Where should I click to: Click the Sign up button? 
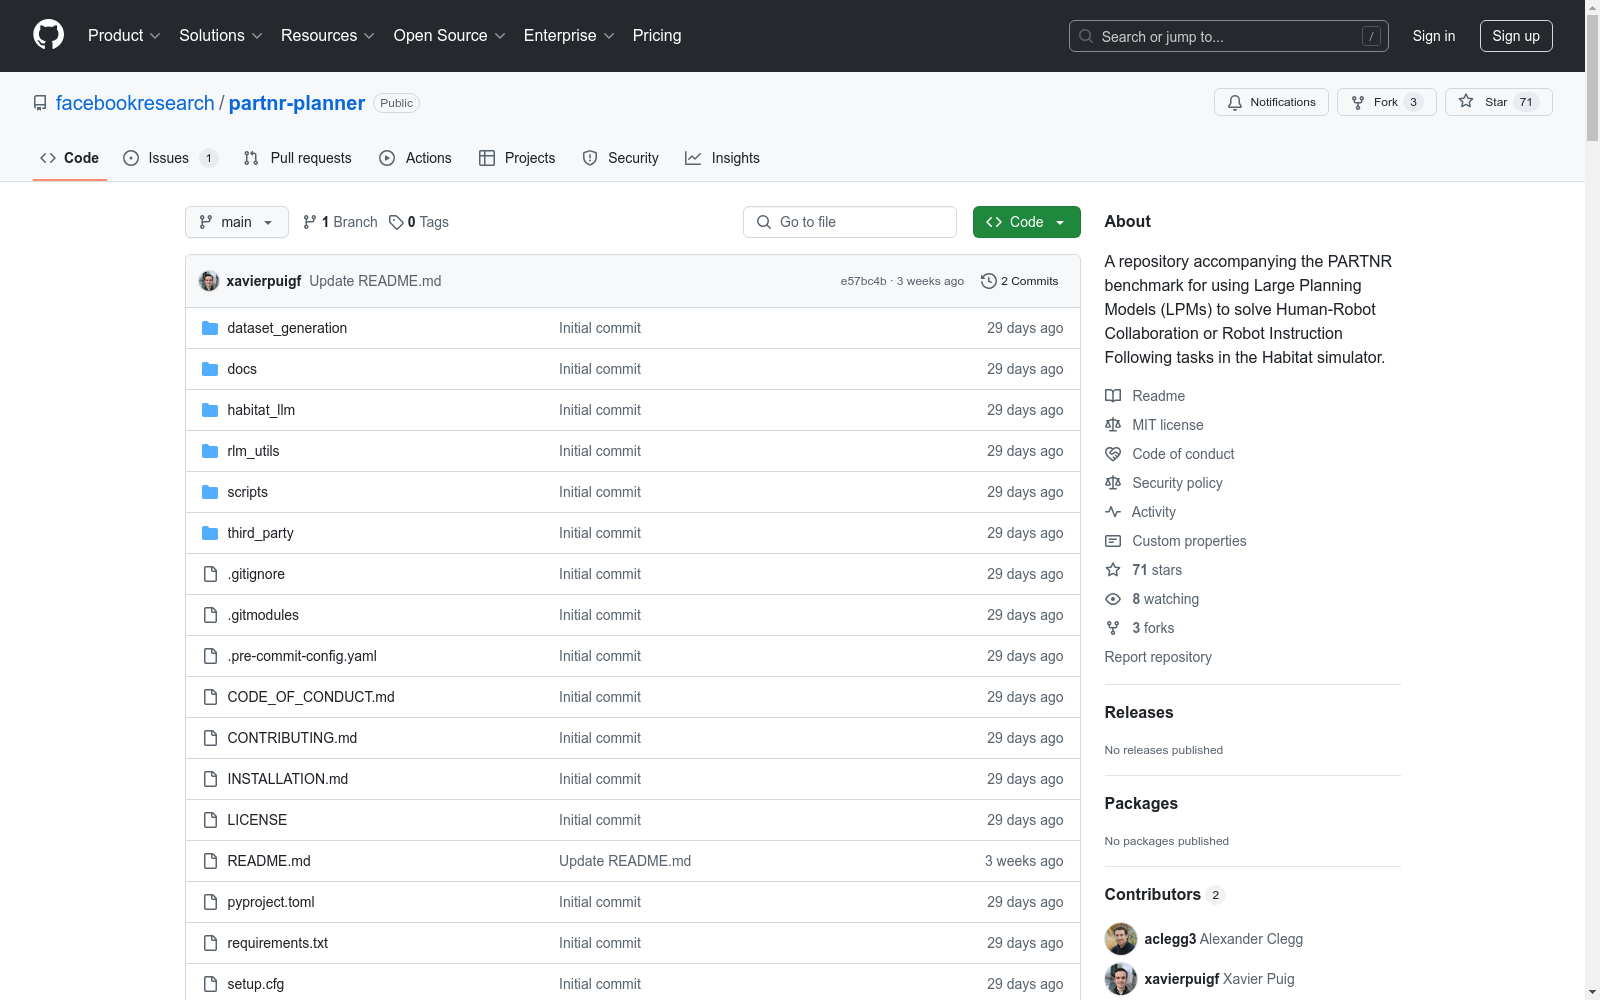coord(1516,36)
